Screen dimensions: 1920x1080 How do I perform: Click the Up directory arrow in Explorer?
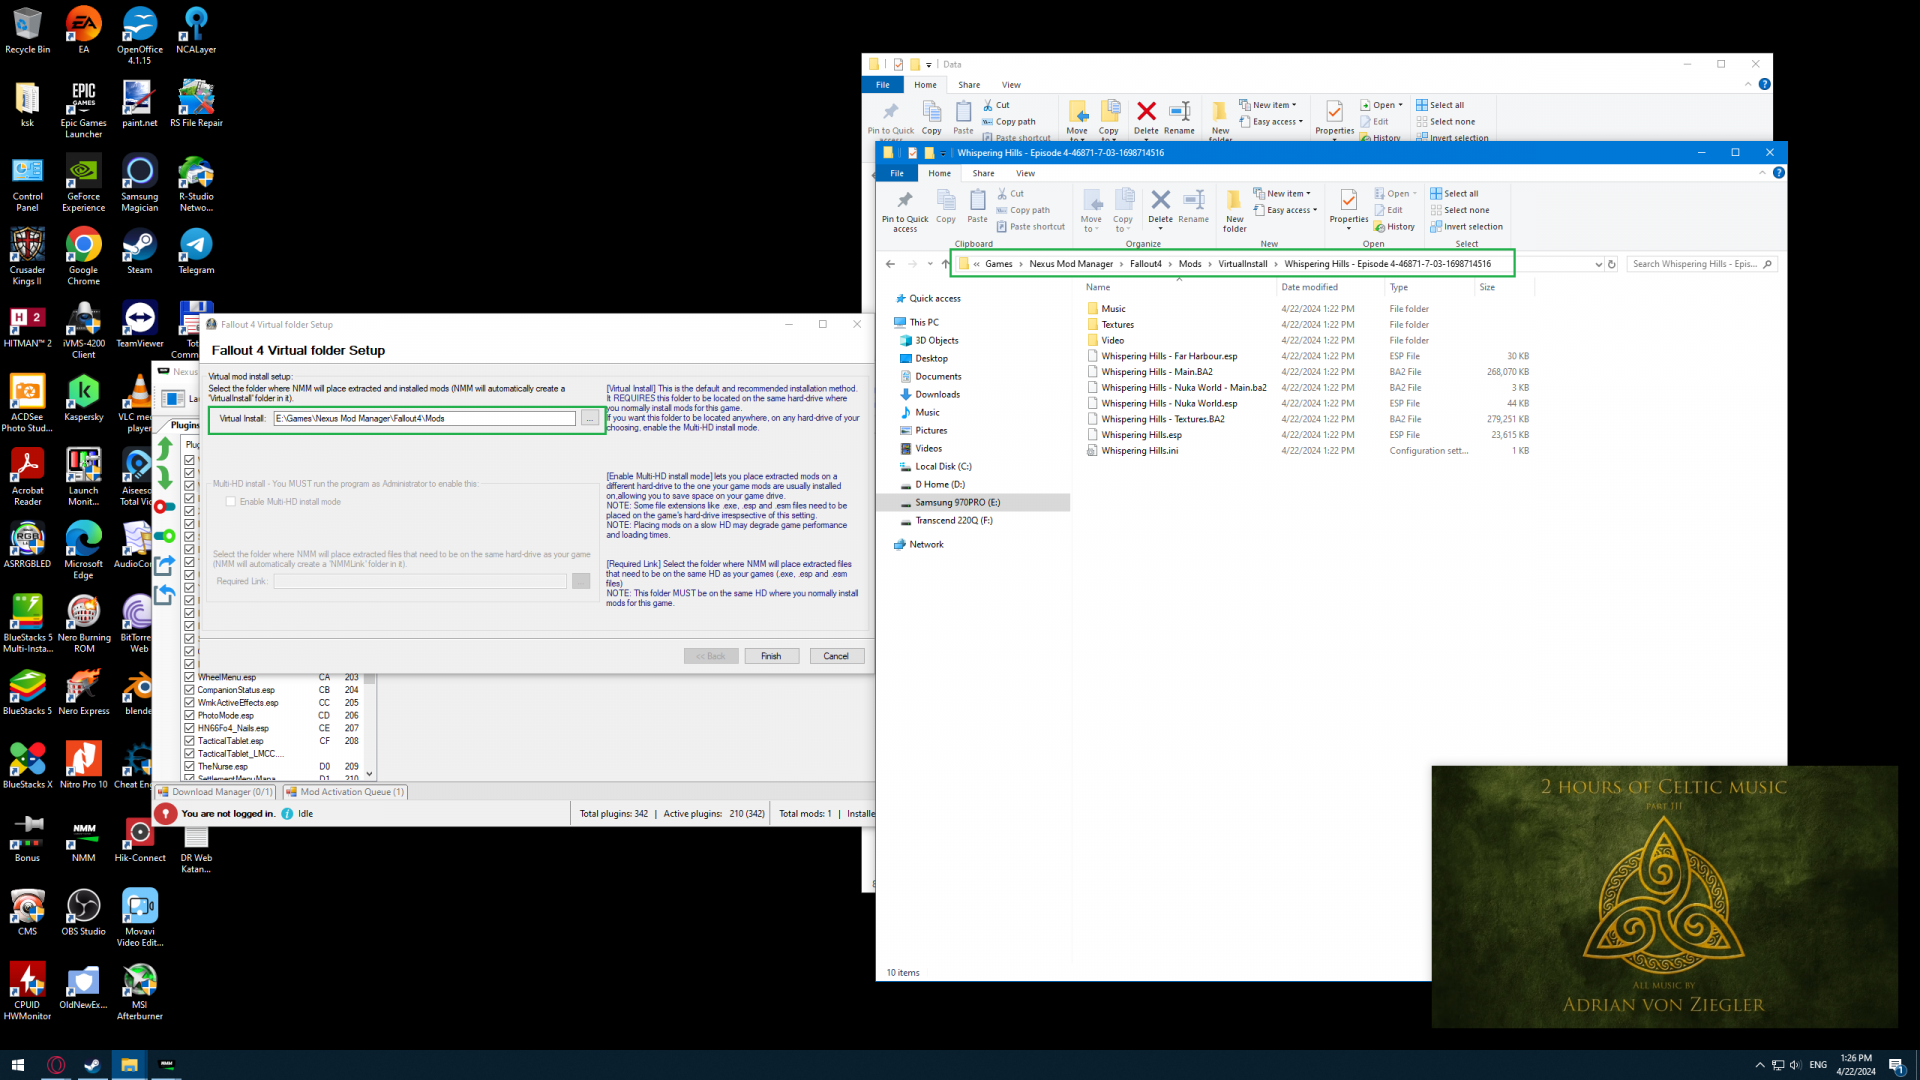coord(945,264)
